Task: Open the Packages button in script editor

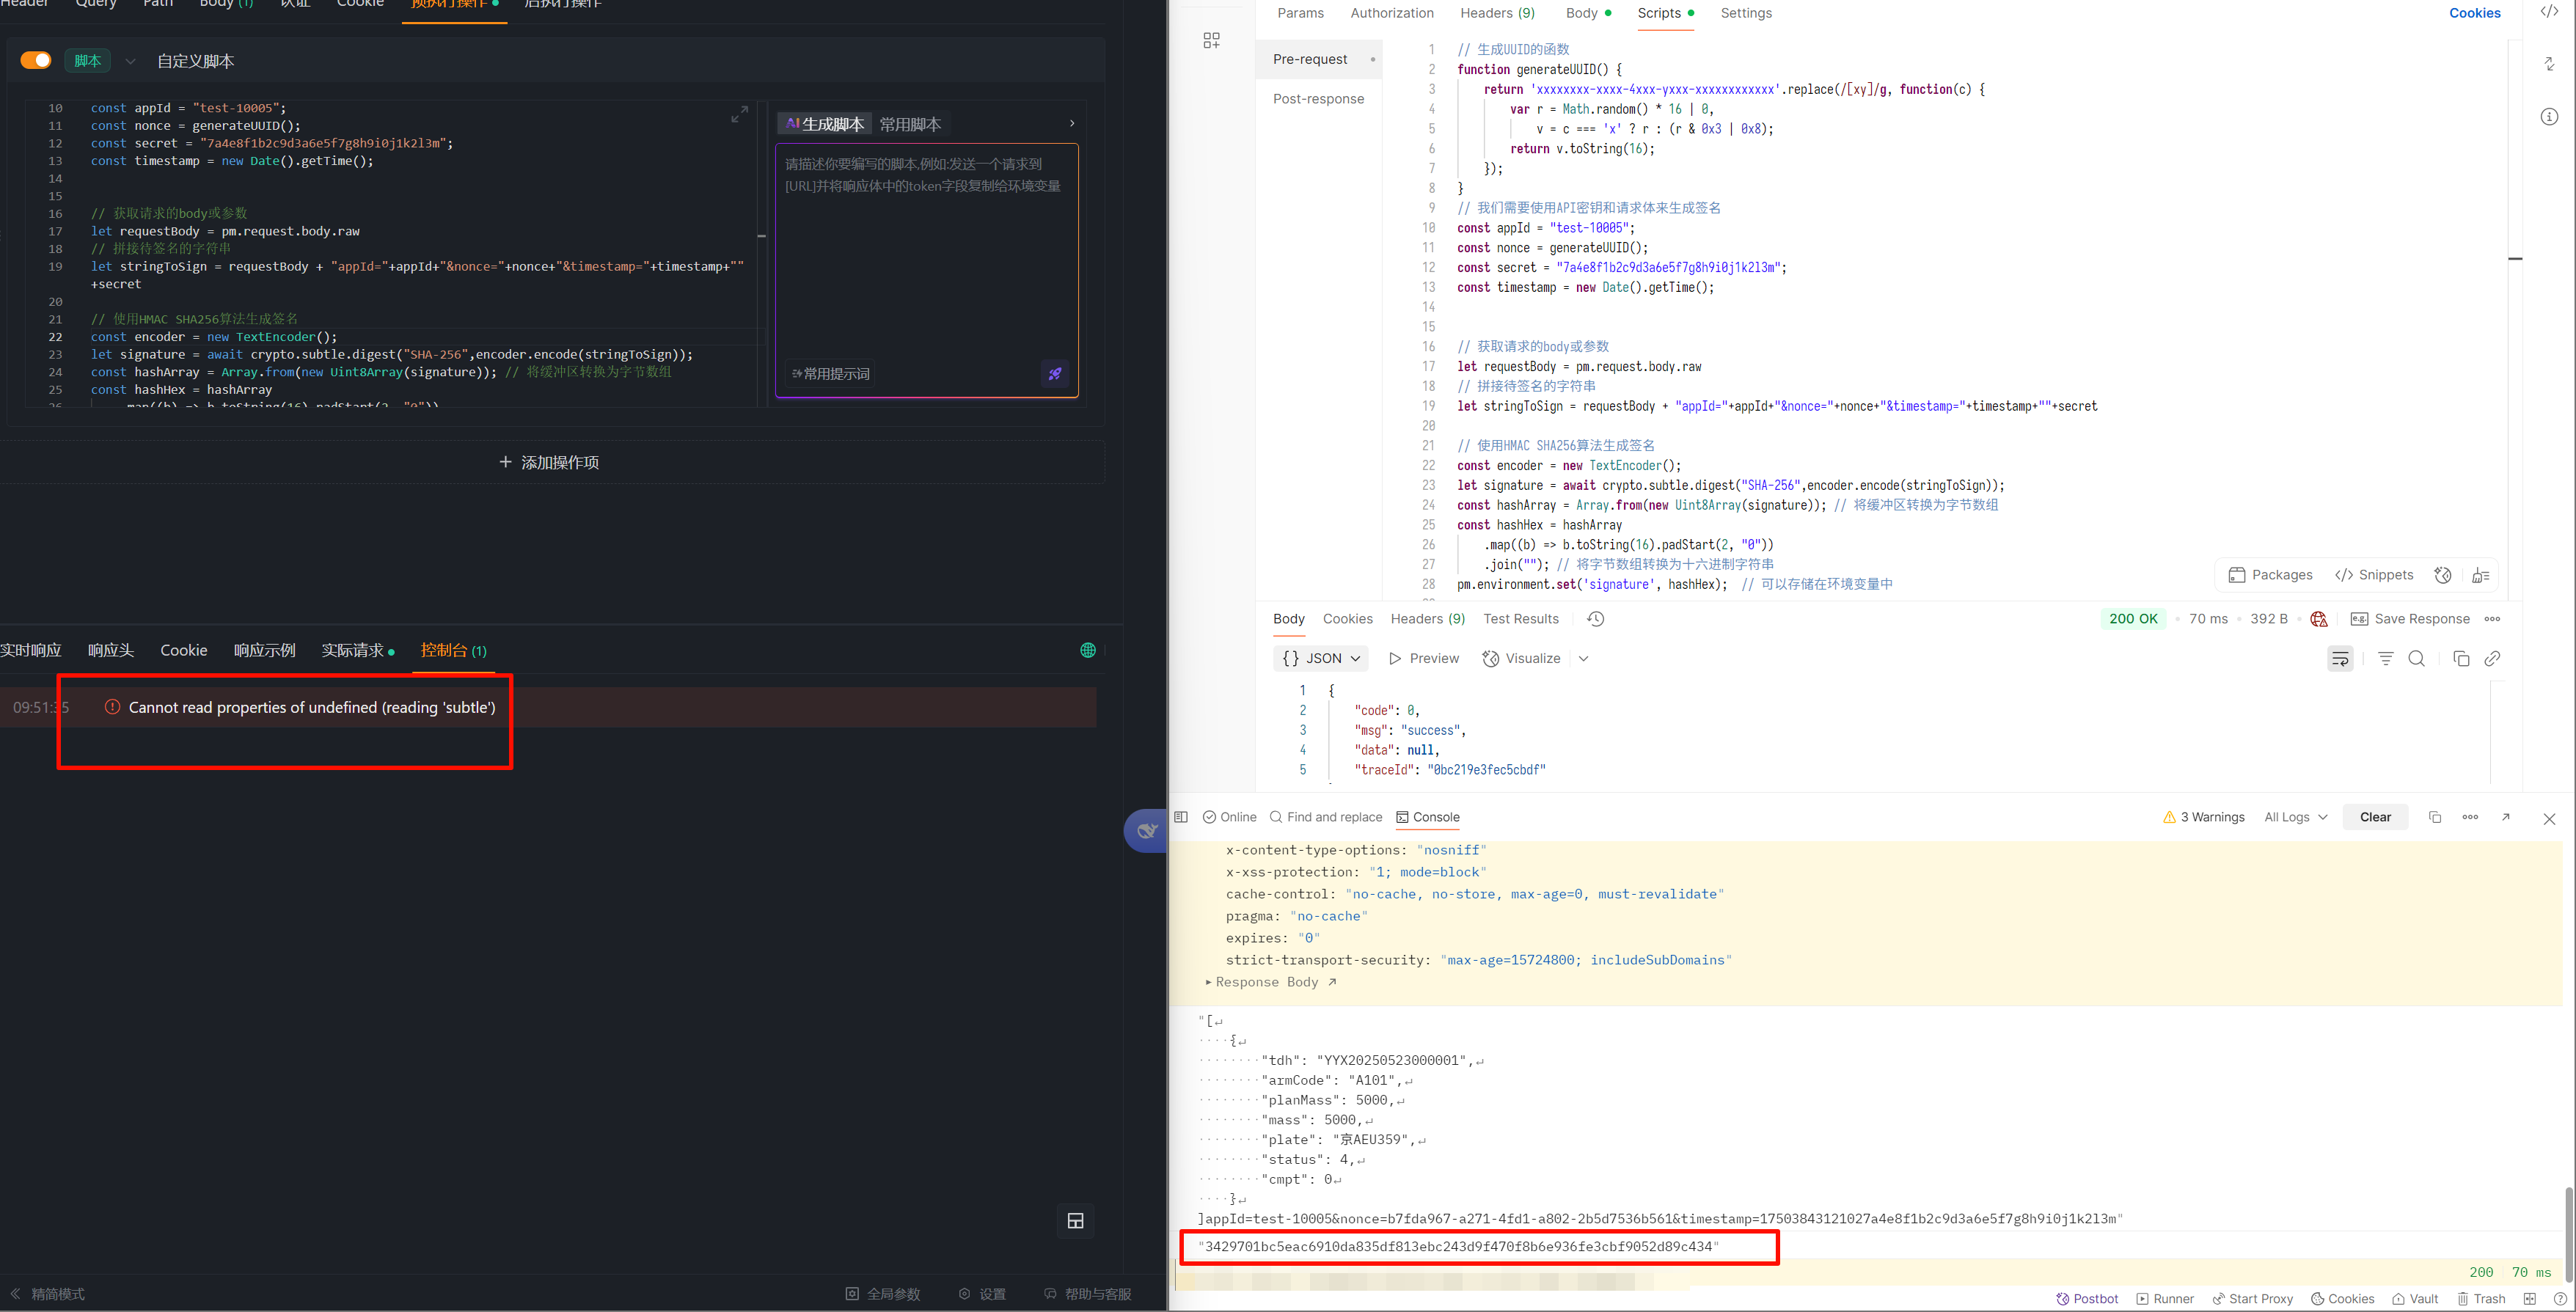Action: [2271, 575]
